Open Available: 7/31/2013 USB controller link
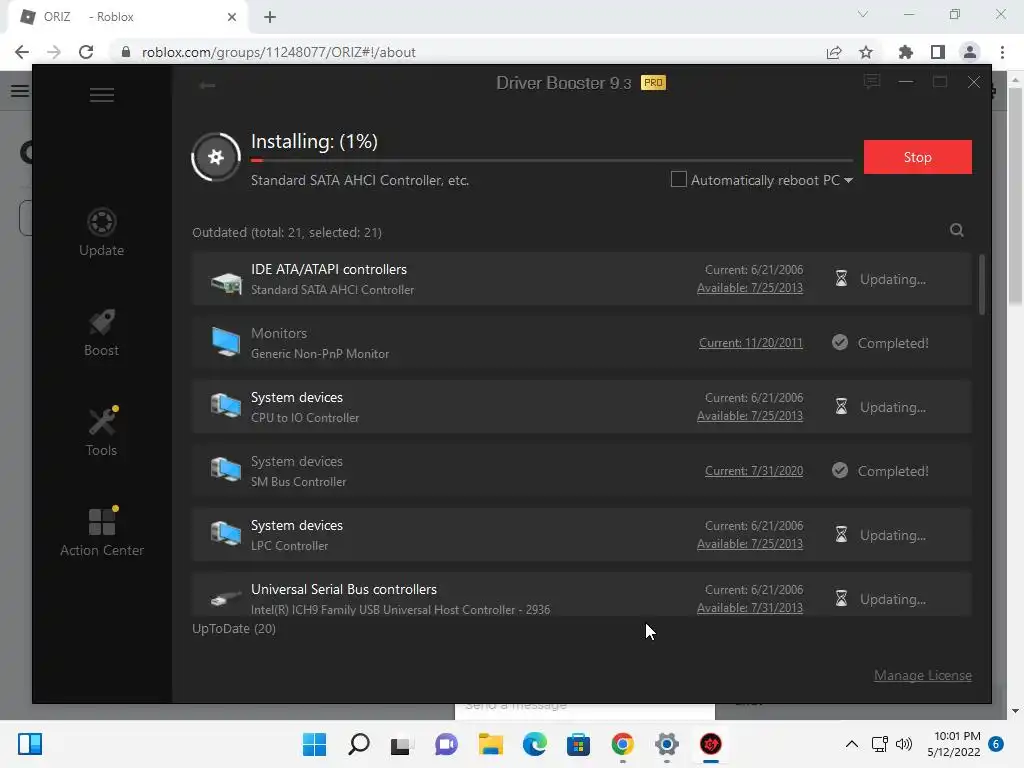The image size is (1024, 768). point(750,608)
